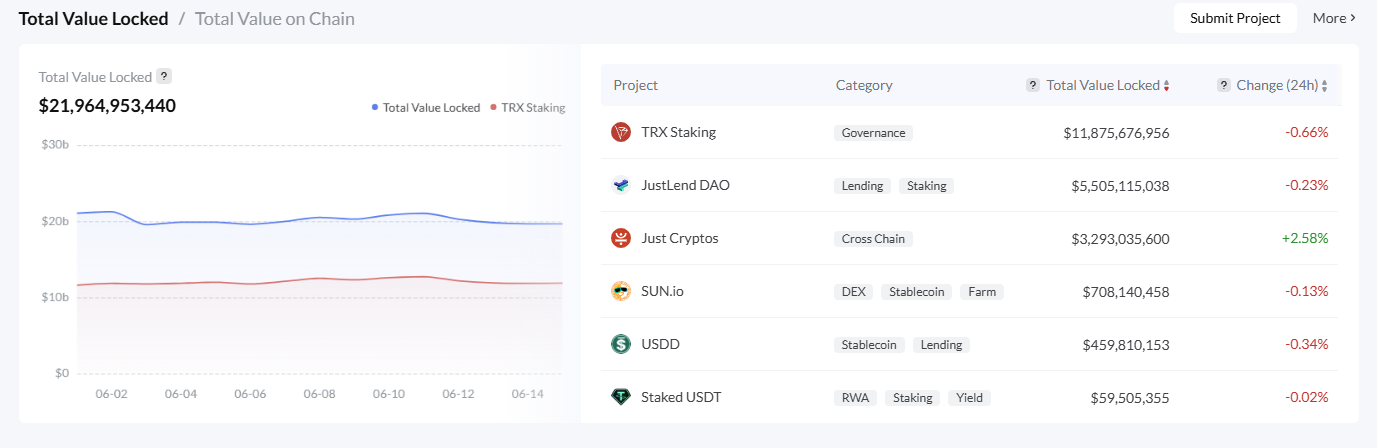Click the TRX Staking project logo icon
Viewport: 1377px width, 448px height.
[621, 132]
